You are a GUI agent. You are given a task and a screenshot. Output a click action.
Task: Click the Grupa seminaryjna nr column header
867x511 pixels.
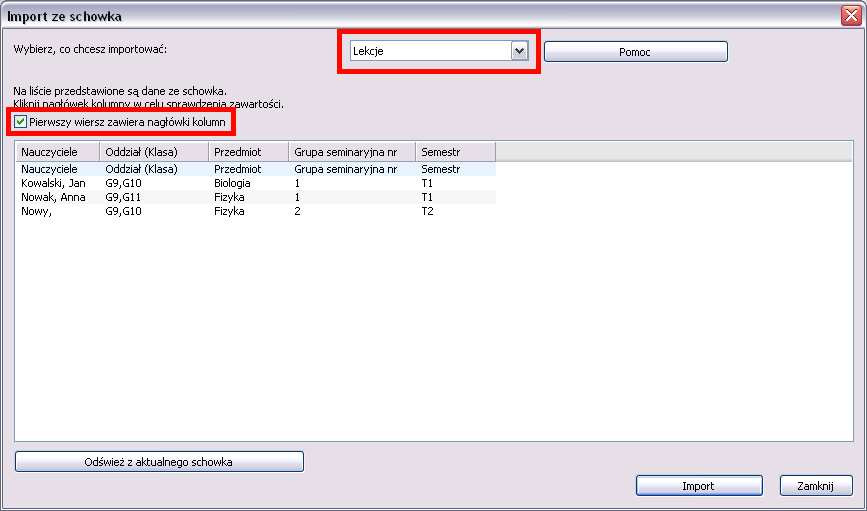352,151
